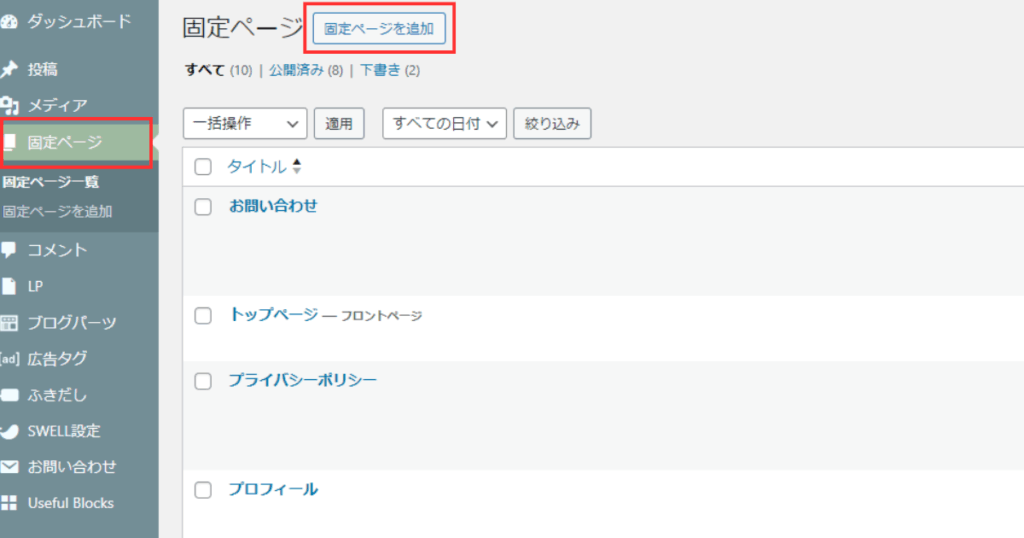Show すべて (10) pages filter
Image resolution: width=1024 pixels, height=538 pixels.
[x=218, y=71]
